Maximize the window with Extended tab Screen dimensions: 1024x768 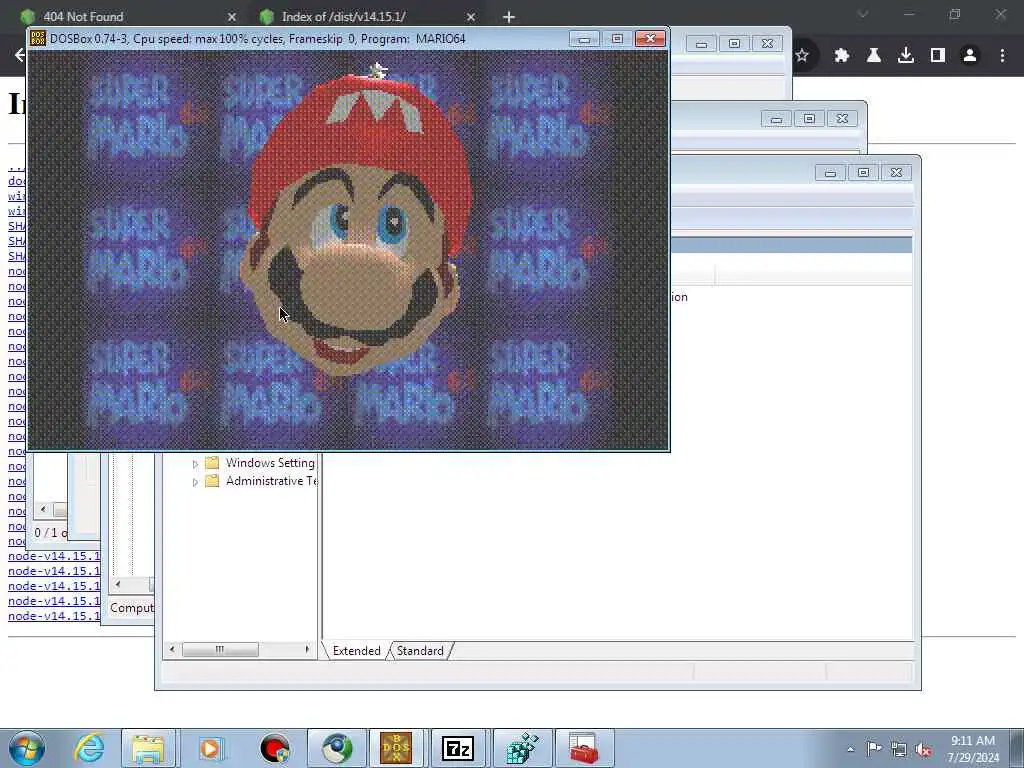[x=863, y=173]
